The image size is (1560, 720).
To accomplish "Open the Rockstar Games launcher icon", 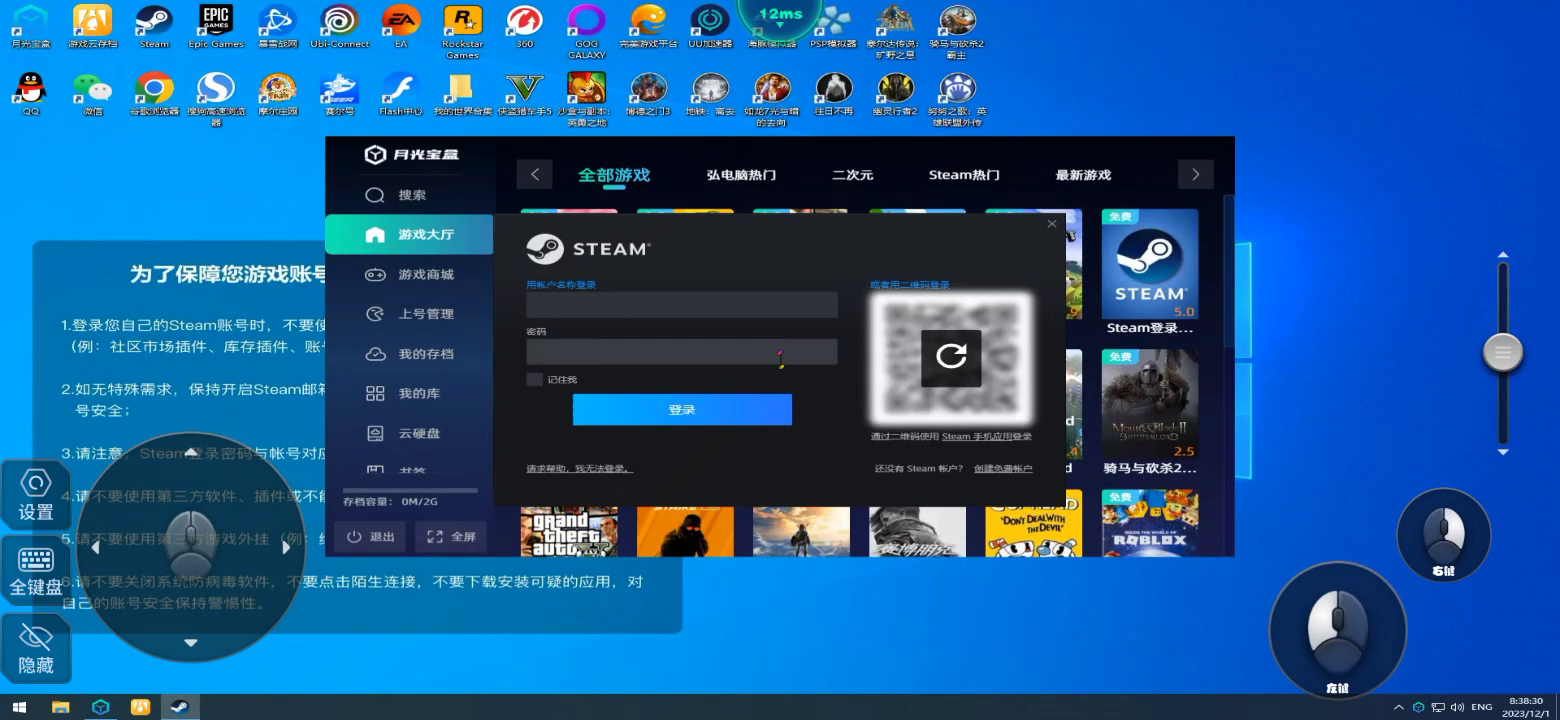I will point(462,21).
